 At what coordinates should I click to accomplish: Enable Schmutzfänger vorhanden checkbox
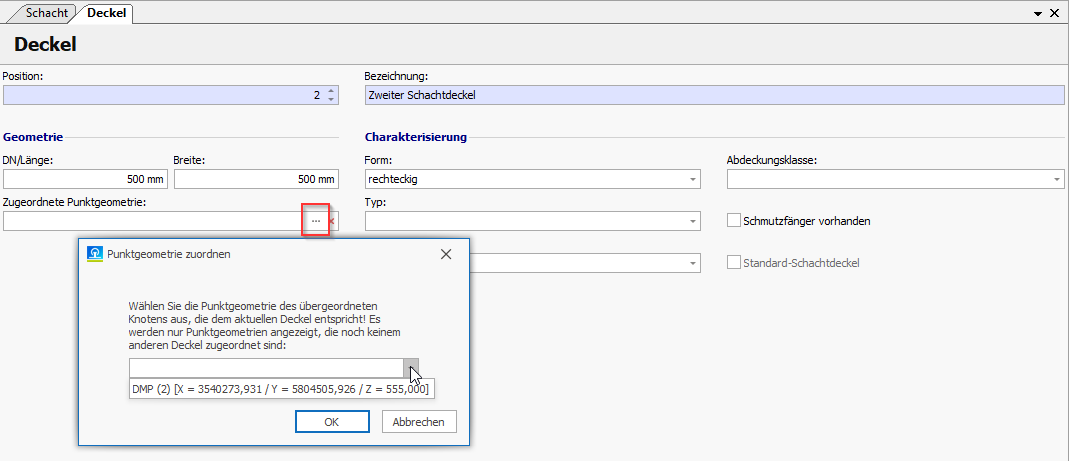[734, 221]
